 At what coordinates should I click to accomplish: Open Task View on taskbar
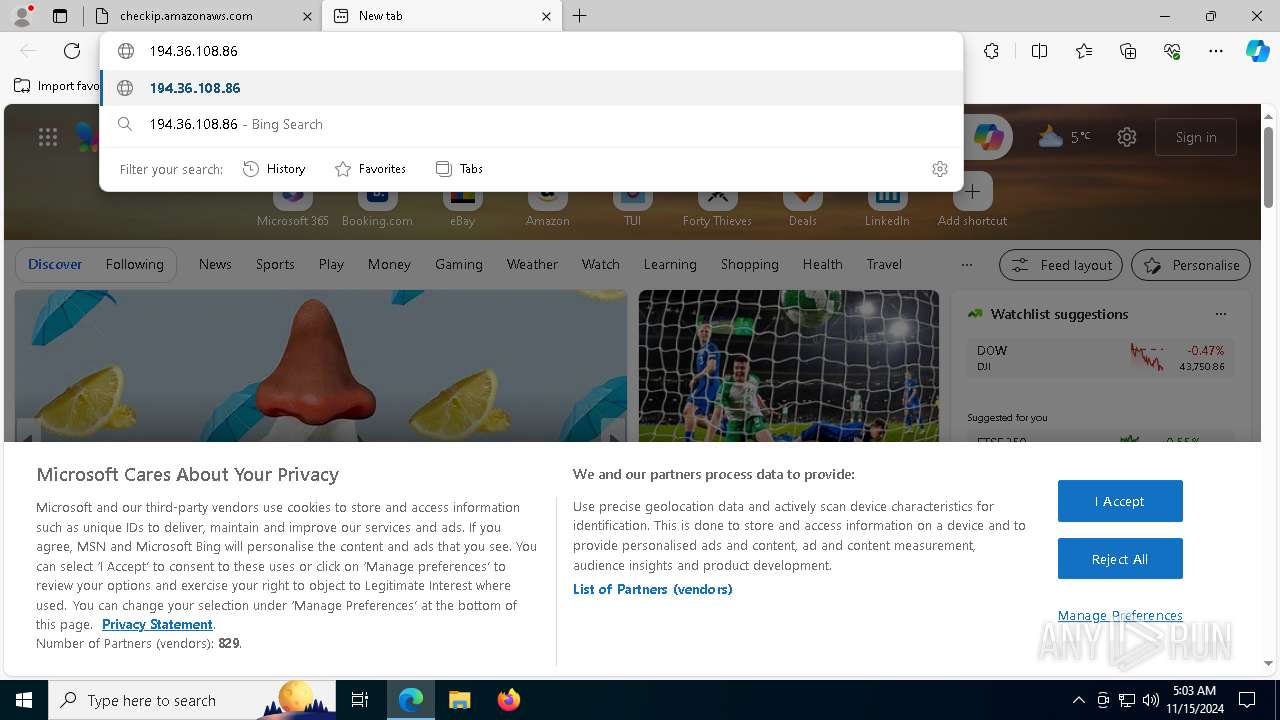(x=360, y=700)
